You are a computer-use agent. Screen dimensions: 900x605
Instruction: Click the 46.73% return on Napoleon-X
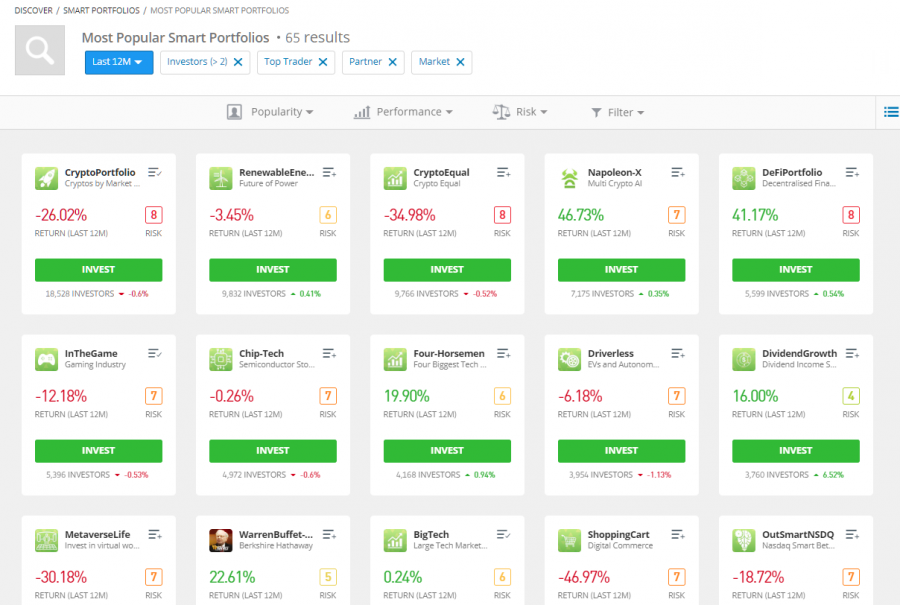click(x=581, y=215)
